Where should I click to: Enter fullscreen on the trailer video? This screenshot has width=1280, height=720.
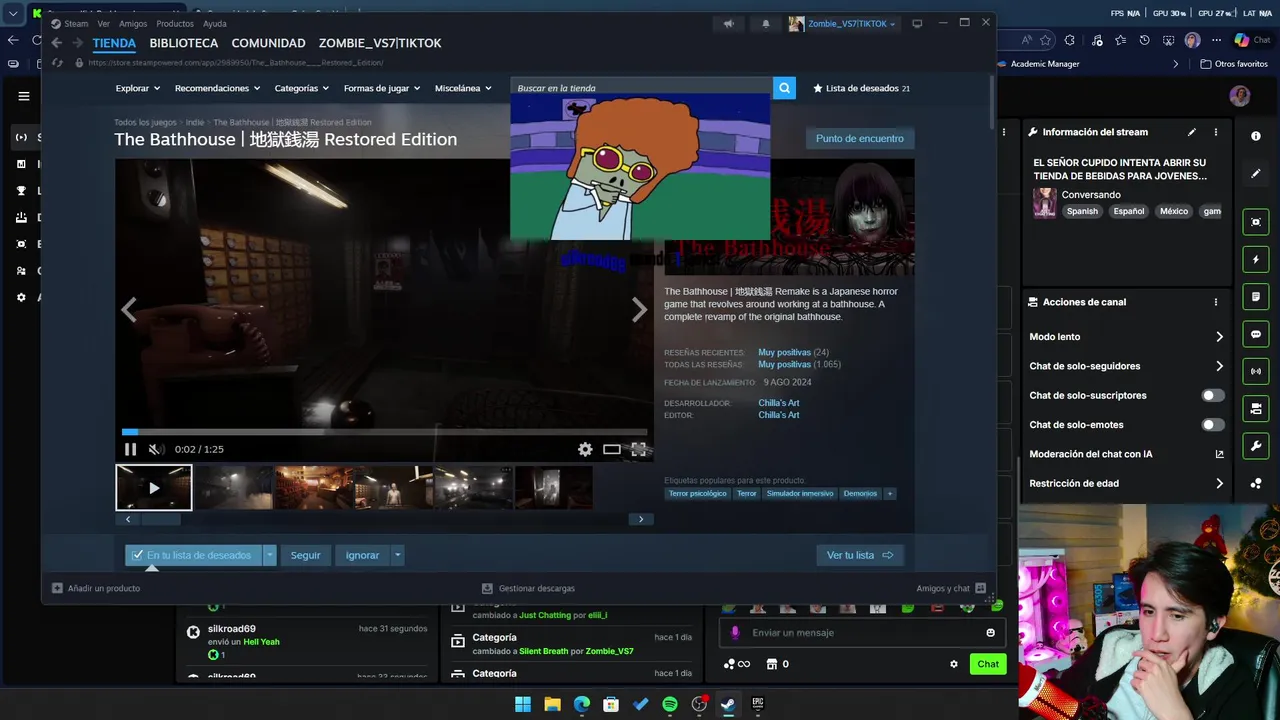(638, 449)
